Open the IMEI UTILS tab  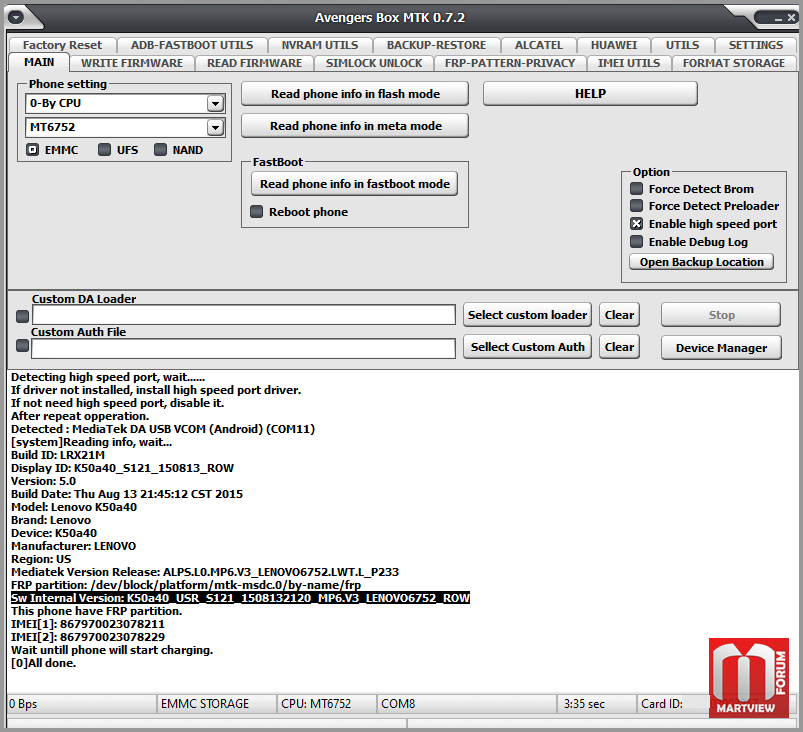point(629,63)
